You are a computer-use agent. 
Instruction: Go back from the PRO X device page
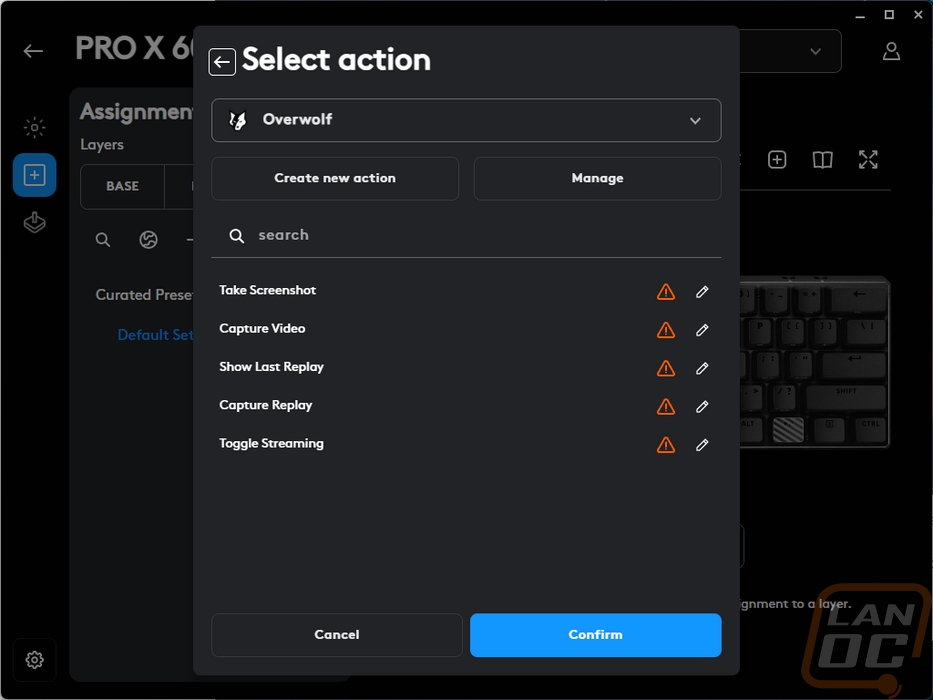pos(33,51)
